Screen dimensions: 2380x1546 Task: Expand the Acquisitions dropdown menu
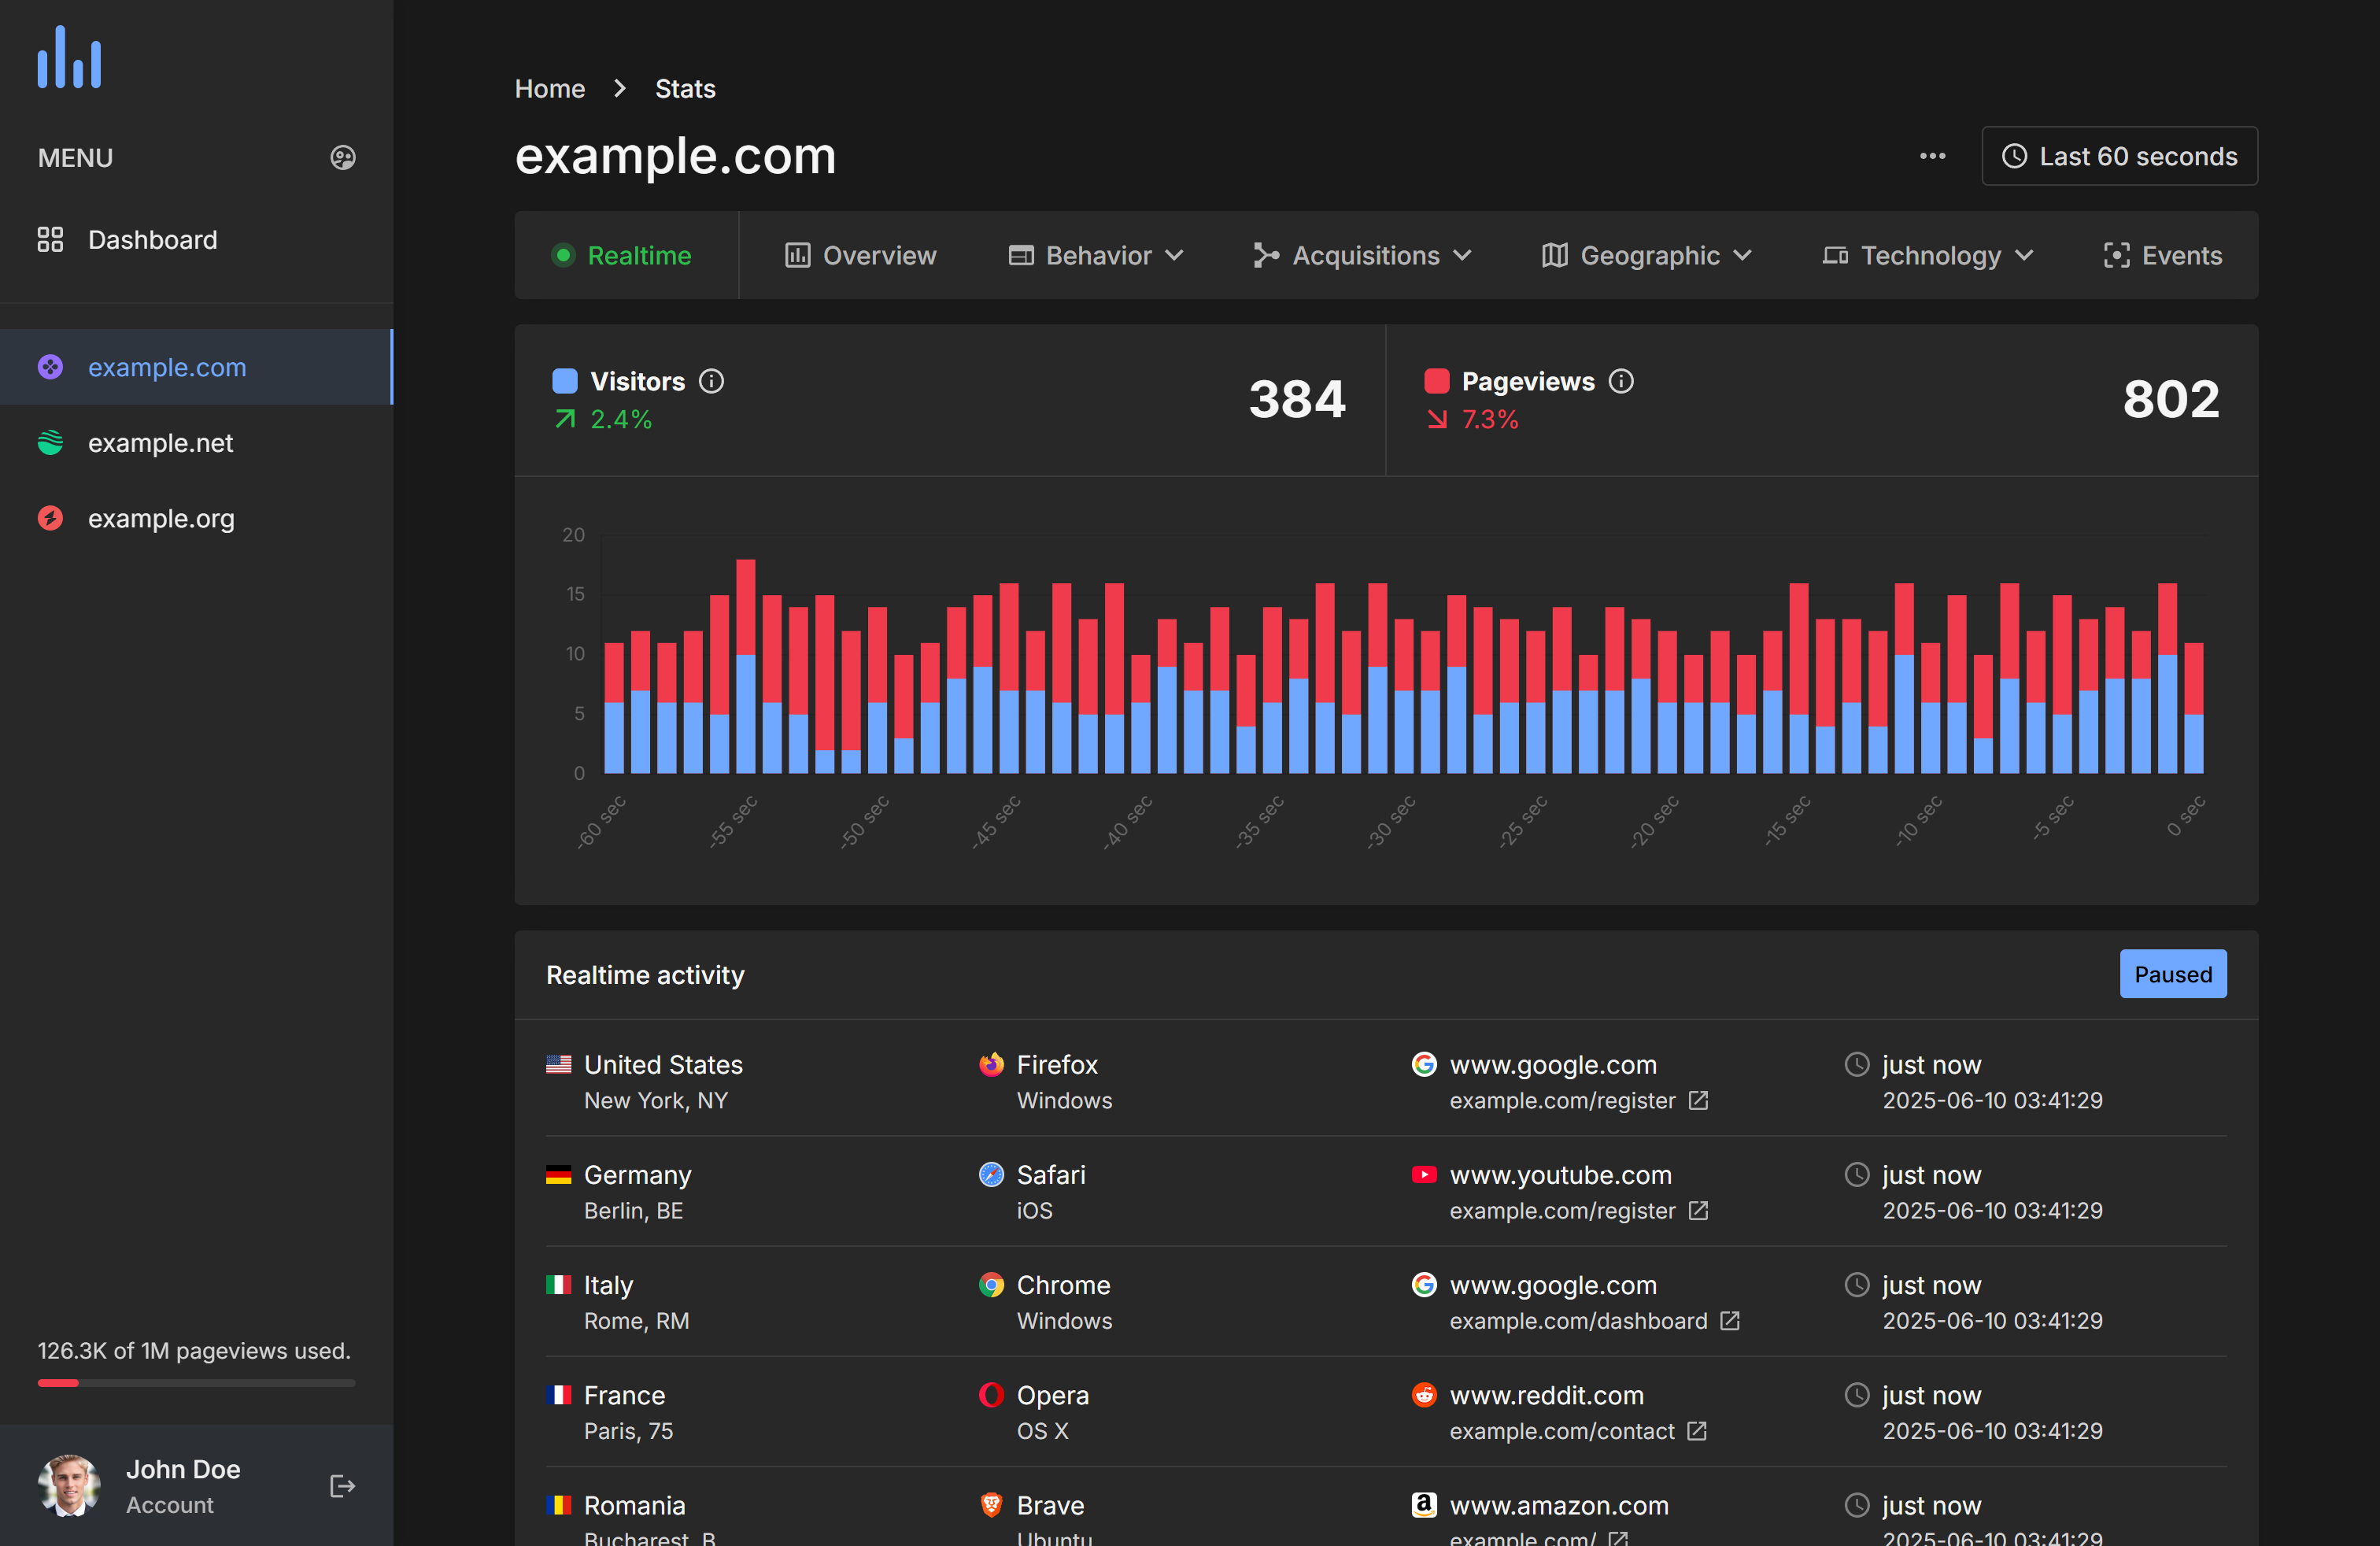(x=1362, y=256)
